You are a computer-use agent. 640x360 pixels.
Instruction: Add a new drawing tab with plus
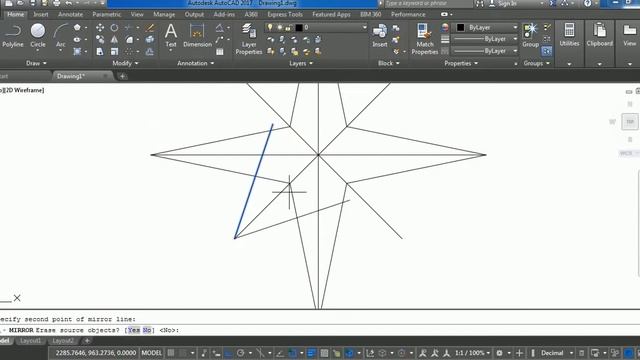tap(122, 76)
